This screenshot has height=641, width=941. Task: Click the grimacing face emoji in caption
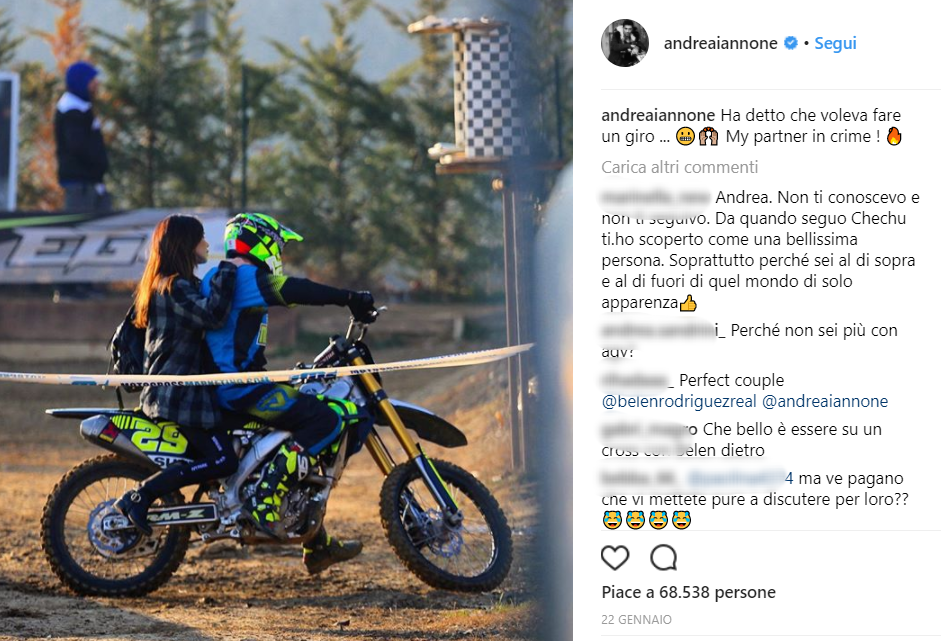pyautogui.click(x=685, y=136)
